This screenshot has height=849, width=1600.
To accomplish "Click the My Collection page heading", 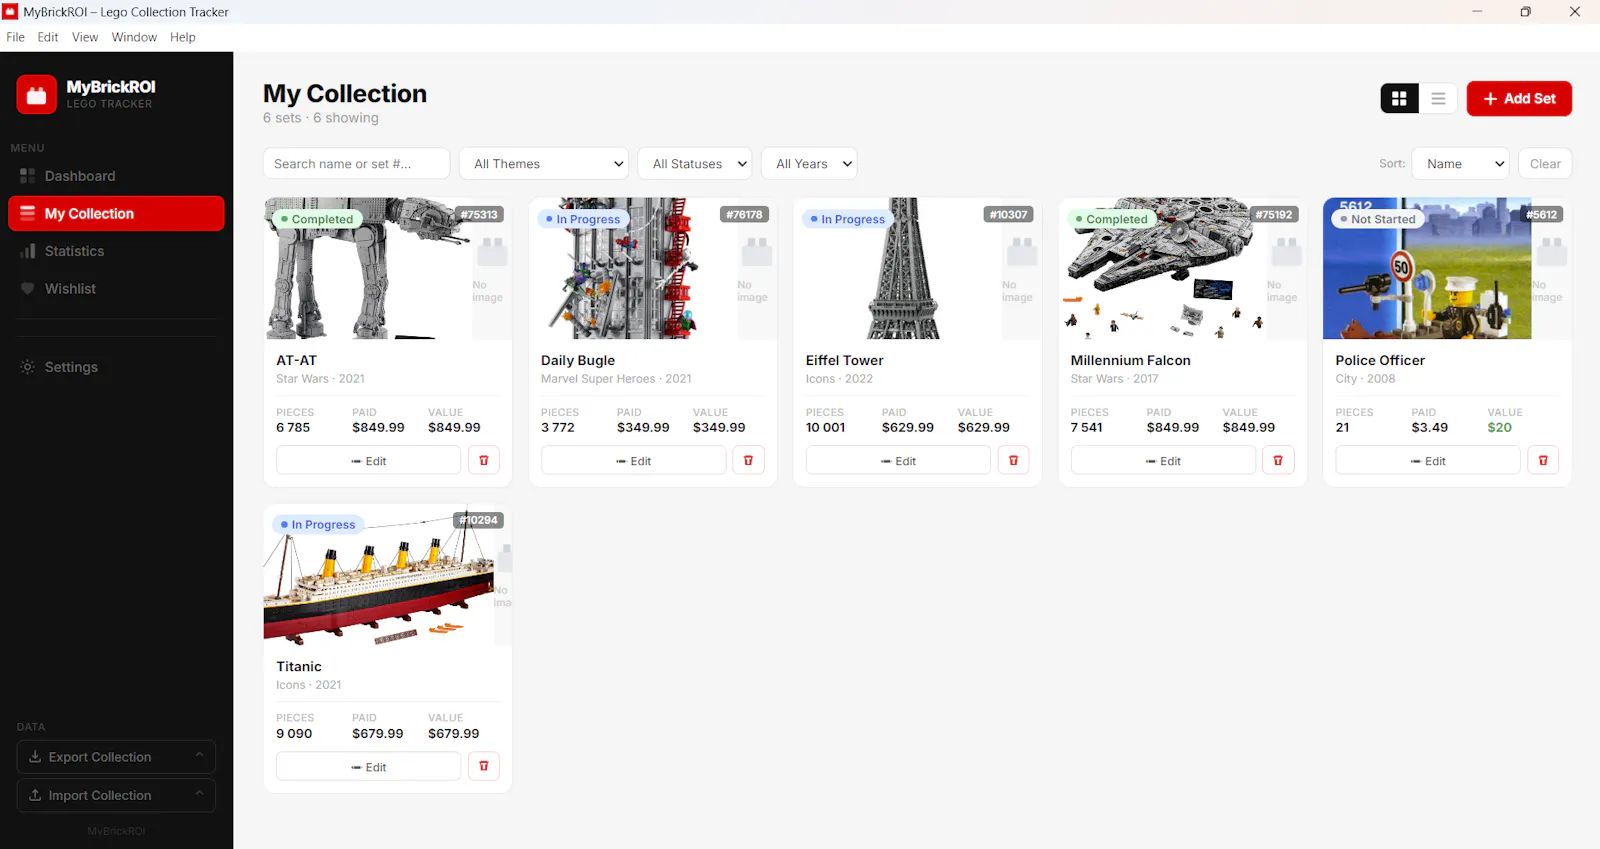I will pyautogui.click(x=345, y=94).
